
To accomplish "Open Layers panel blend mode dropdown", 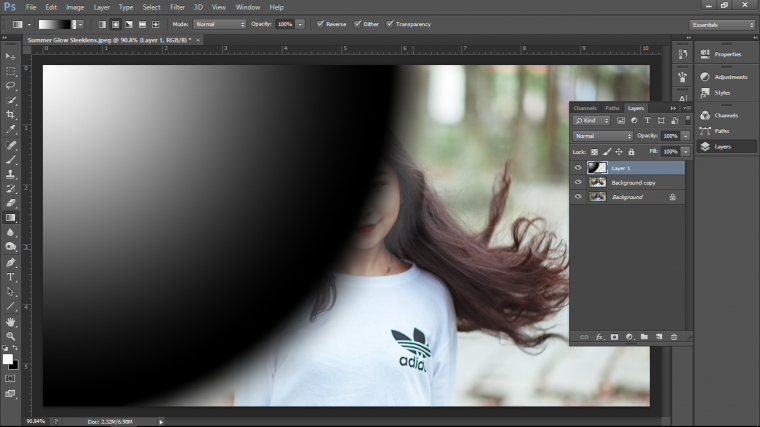I will pyautogui.click(x=602, y=136).
